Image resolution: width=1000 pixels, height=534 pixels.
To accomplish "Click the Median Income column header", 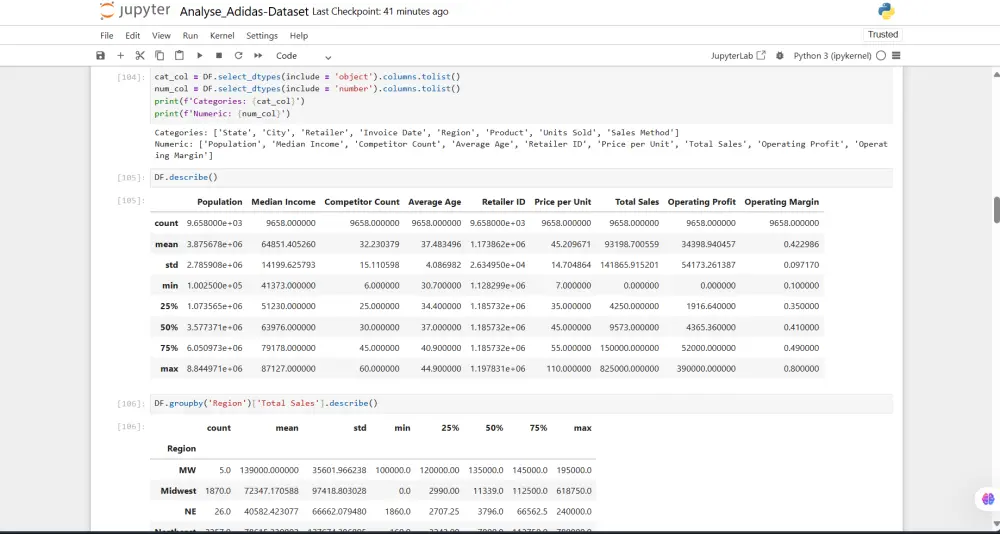I will [283, 202].
